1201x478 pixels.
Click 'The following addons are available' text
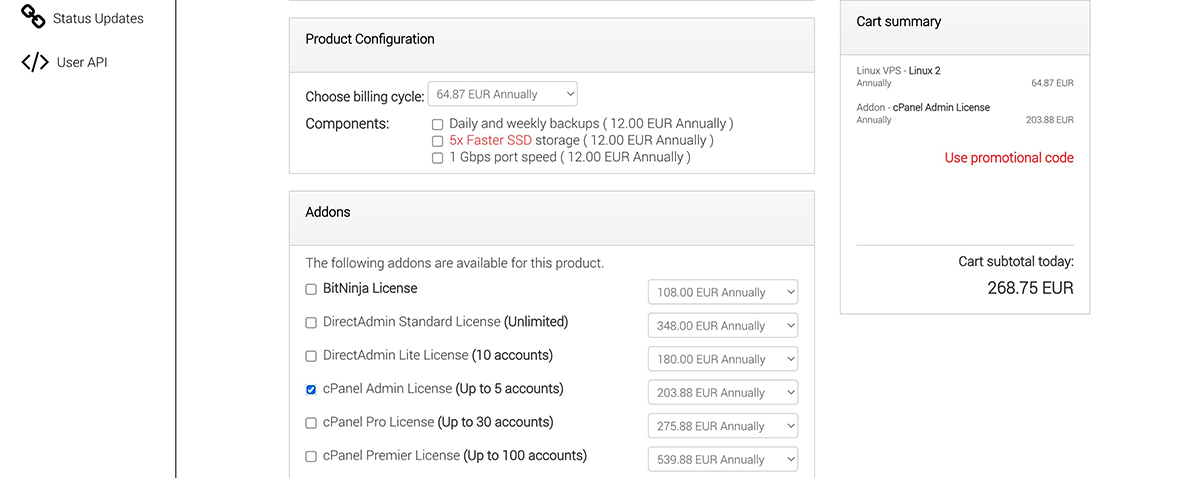(454, 263)
